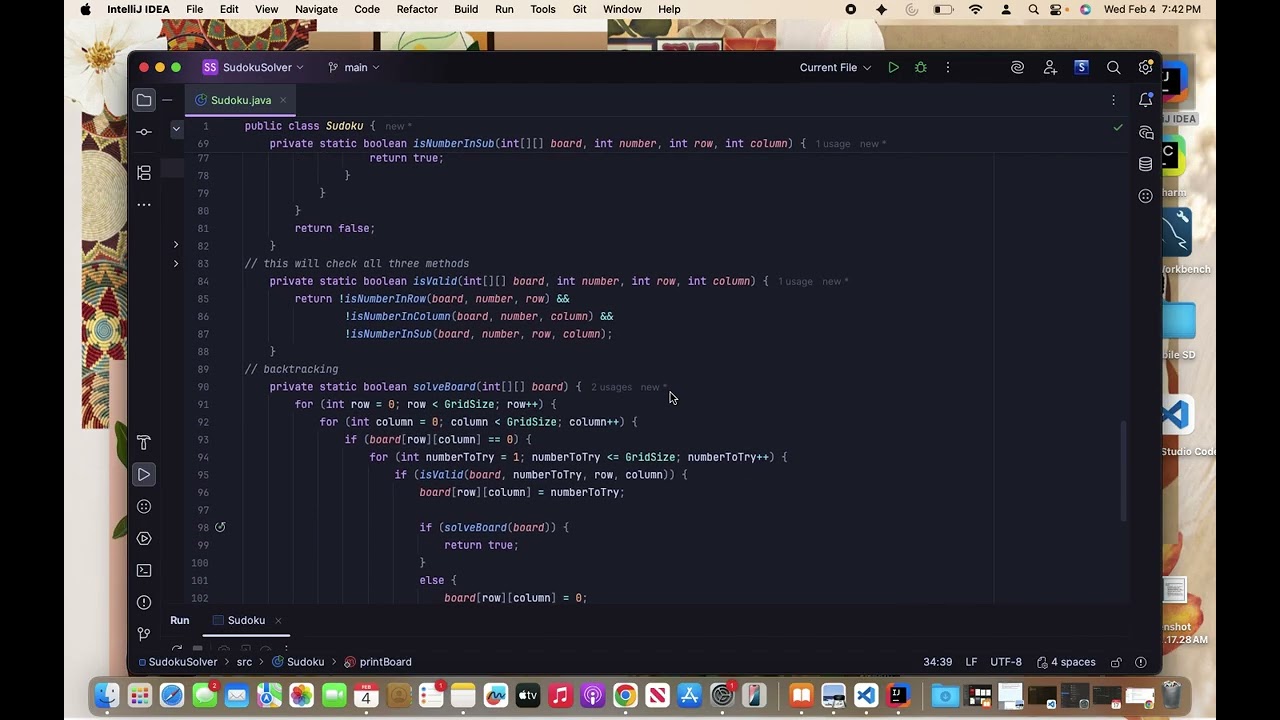Open the Current File run configuration dropdown
The image size is (1280, 720).
[835, 68]
